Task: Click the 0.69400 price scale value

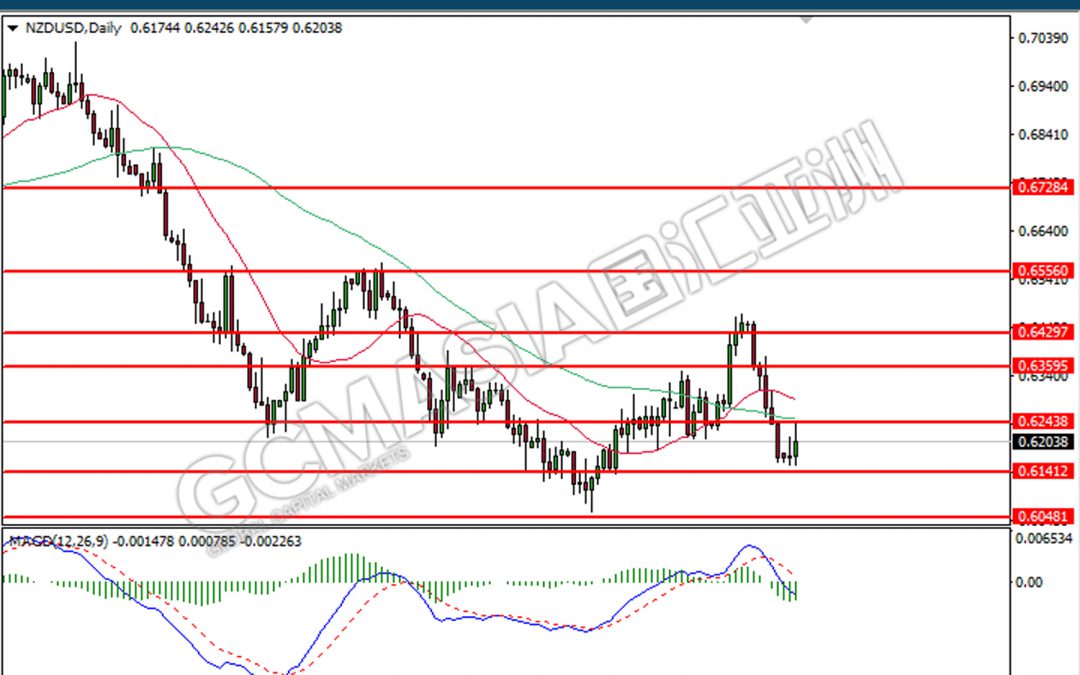Action: (x=1043, y=86)
